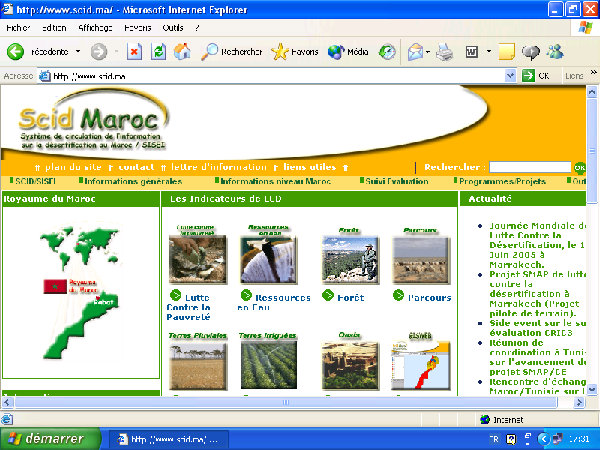Expand the address bar dropdown list
The height and width of the screenshot is (450, 600).
[x=510, y=76]
